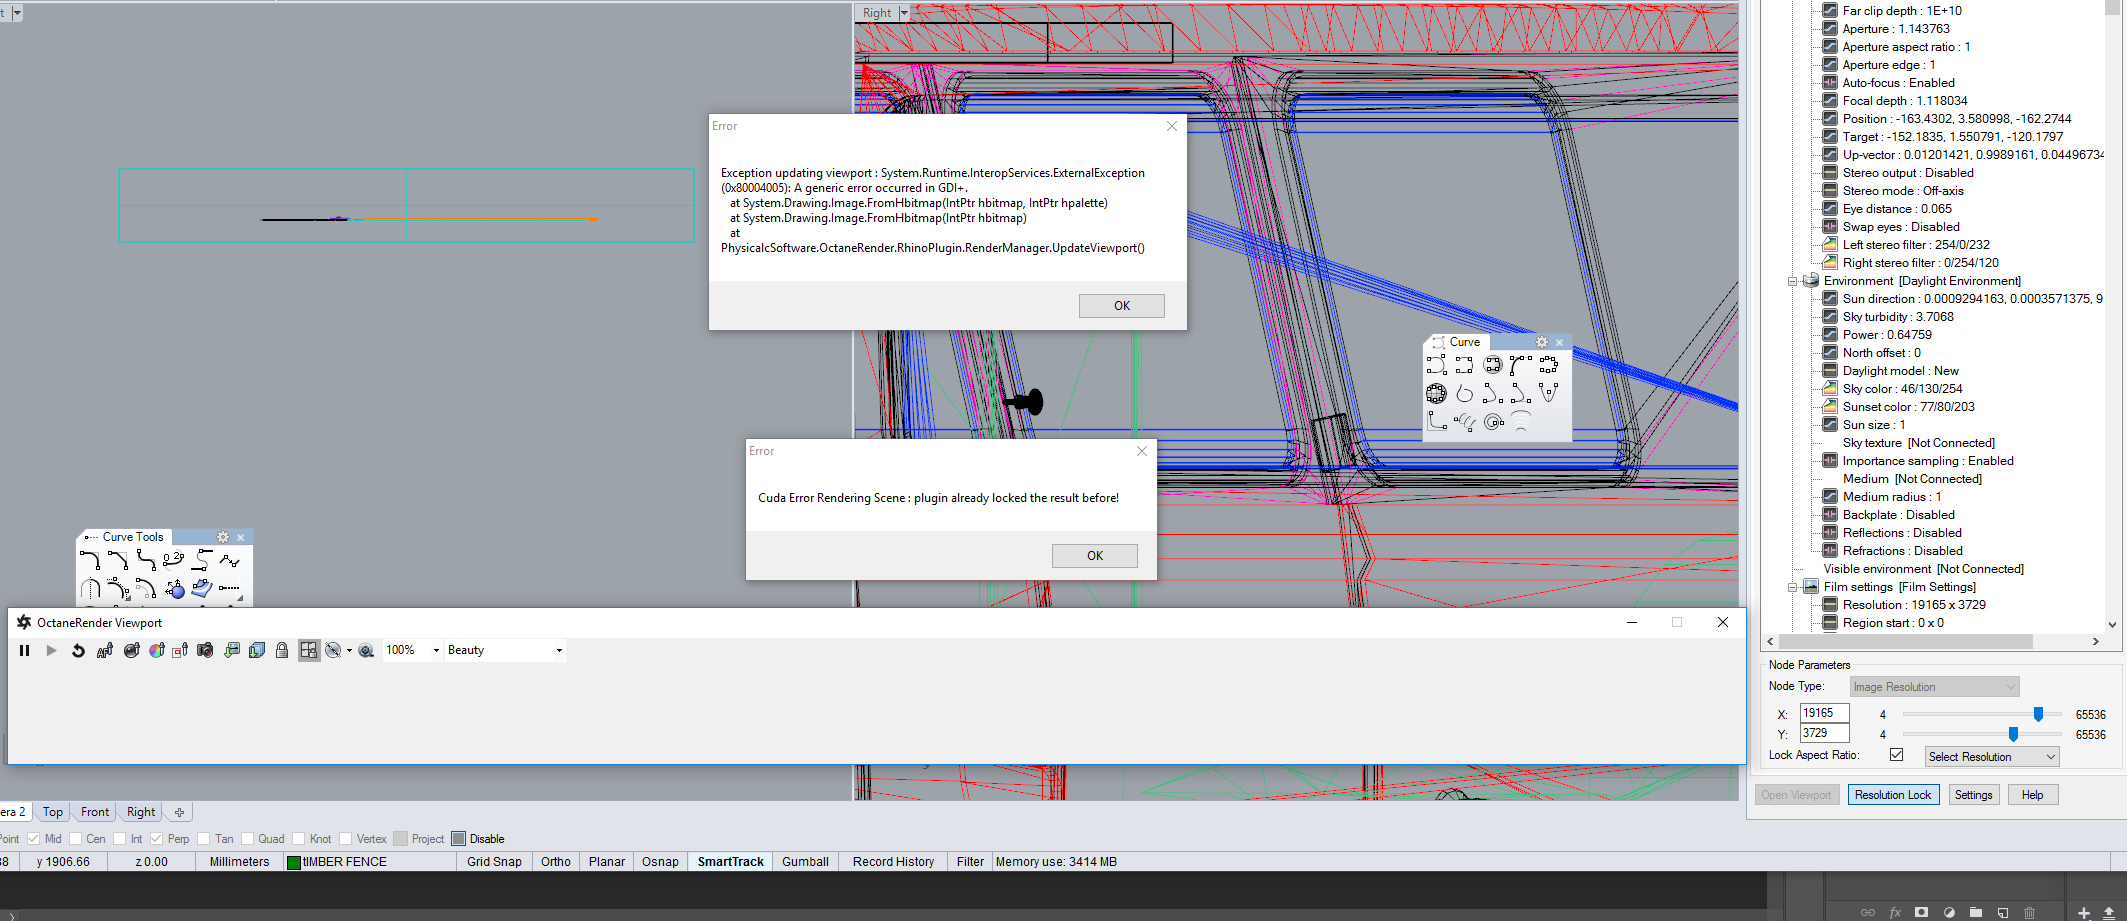Select the control point curve tool in Curve palette
2127x921 pixels.
[x=1437, y=365]
